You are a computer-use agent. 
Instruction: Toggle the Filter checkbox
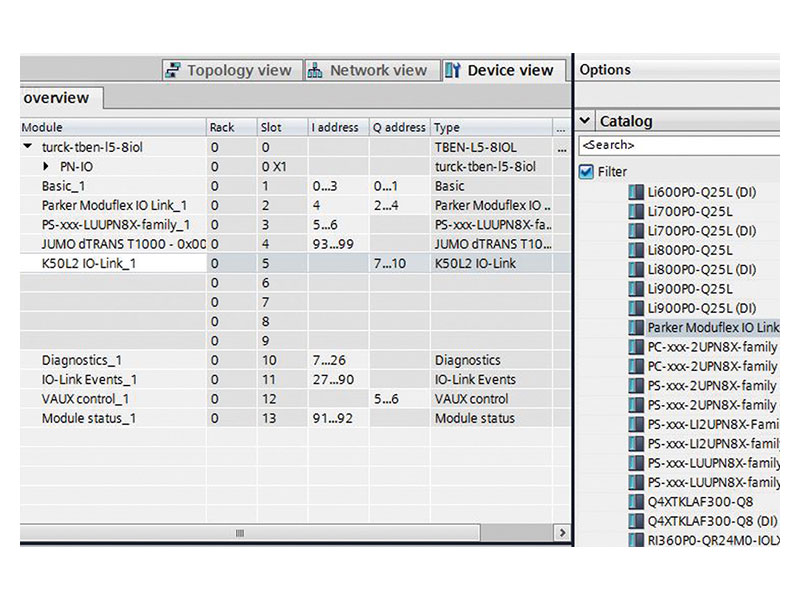[587, 171]
